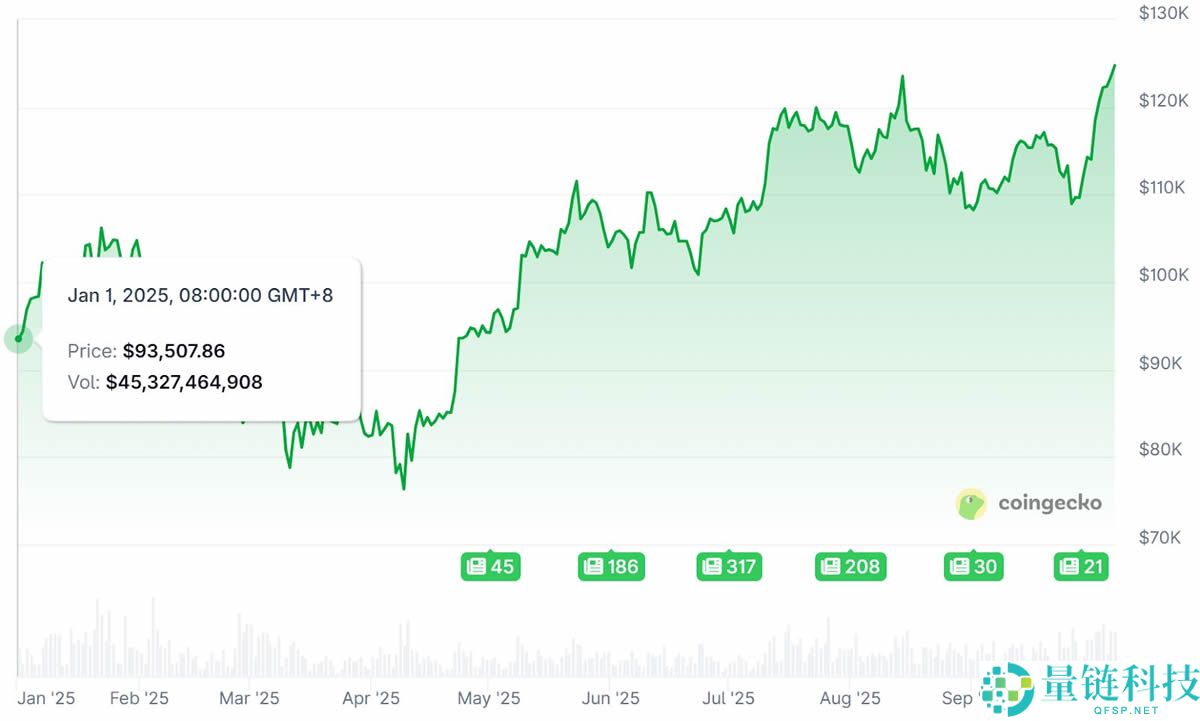The image size is (1200, 721).
Task: Click the CoinGecko gecko logo
Action: (x=972, y=504)
